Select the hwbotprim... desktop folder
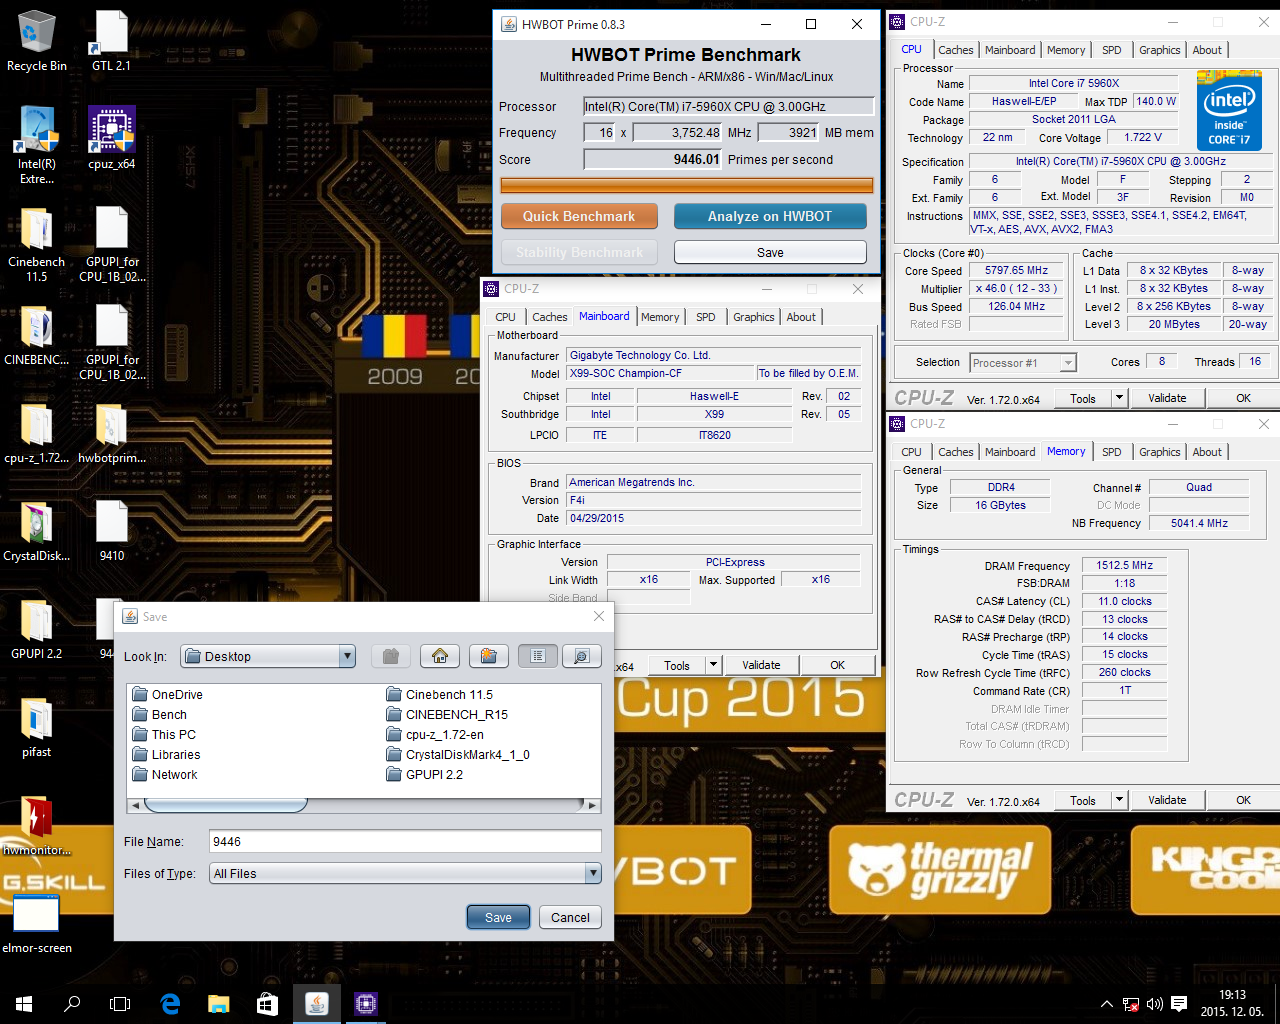 click(111, 434)
